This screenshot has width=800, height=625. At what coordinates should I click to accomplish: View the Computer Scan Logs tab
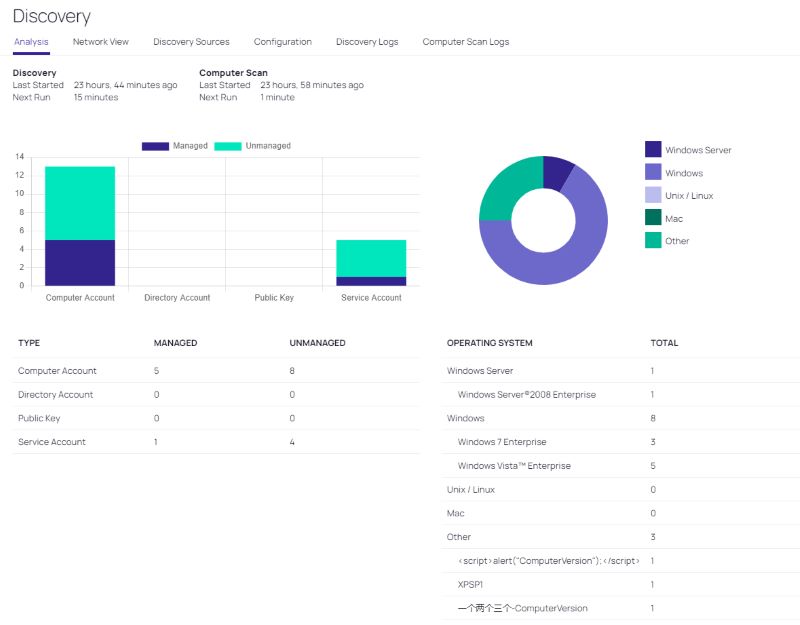[x=465, y=42]
